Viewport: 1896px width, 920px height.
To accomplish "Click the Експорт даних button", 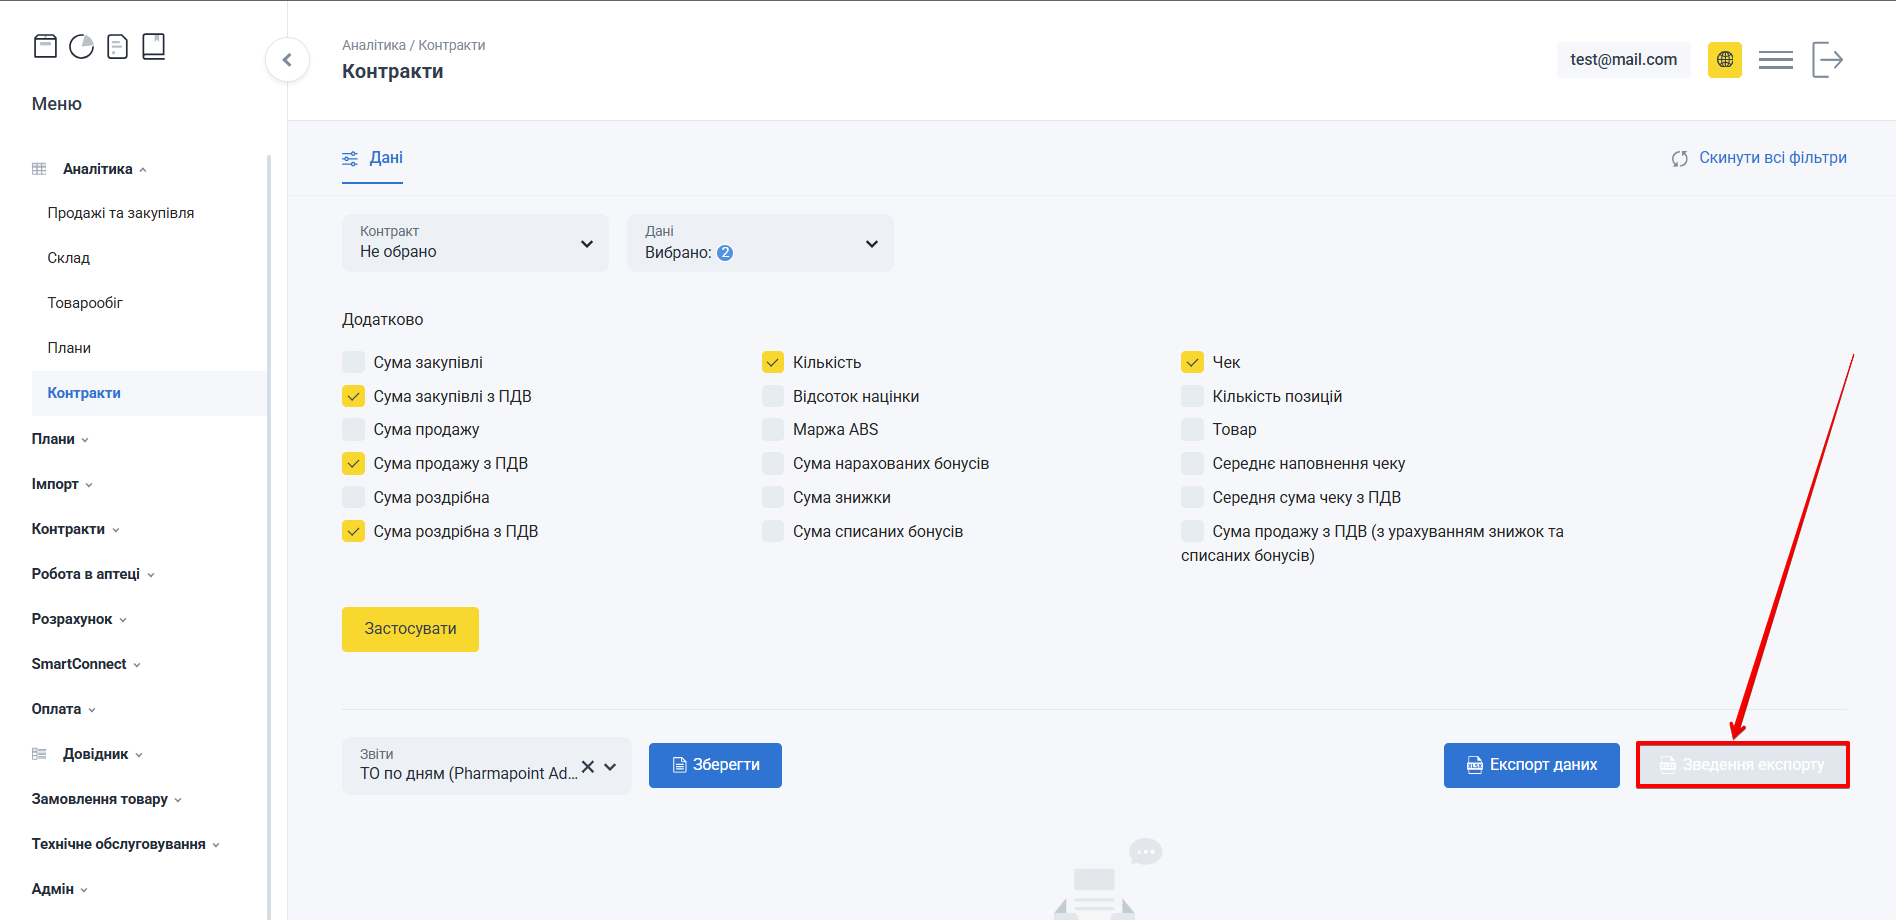I will [1531, 765].
